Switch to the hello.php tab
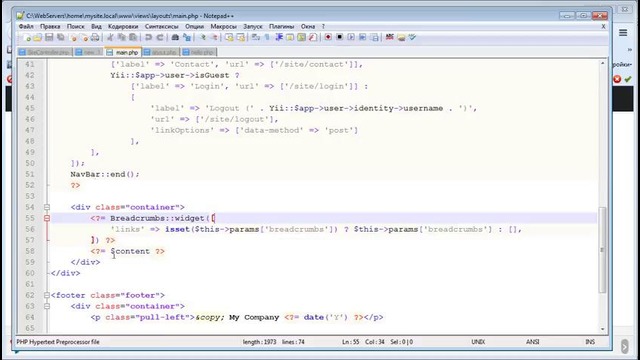 (x=199, y=52)
